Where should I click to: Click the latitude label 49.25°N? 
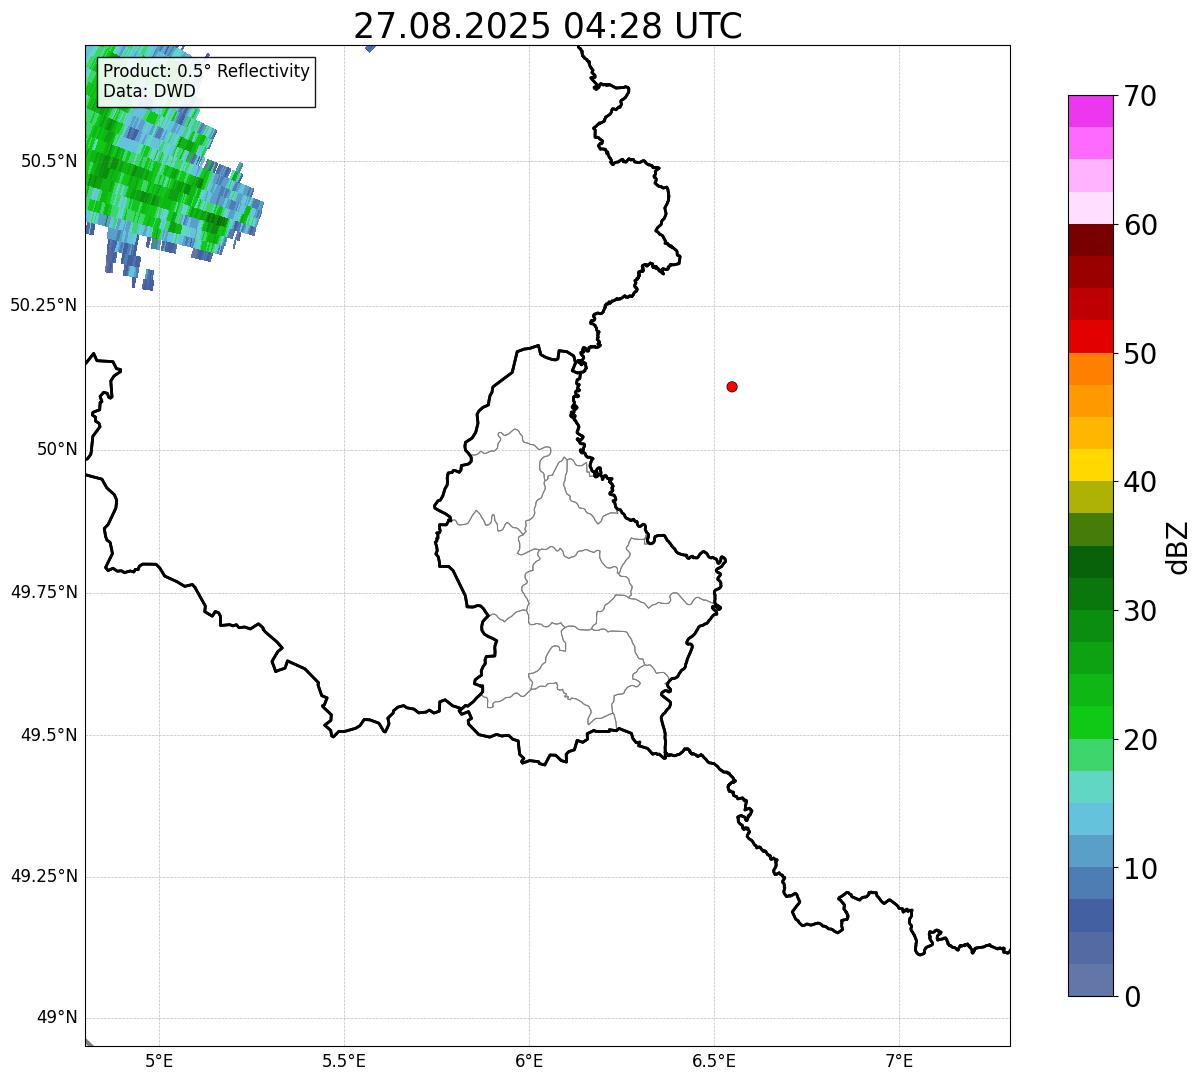pos(44,876)
